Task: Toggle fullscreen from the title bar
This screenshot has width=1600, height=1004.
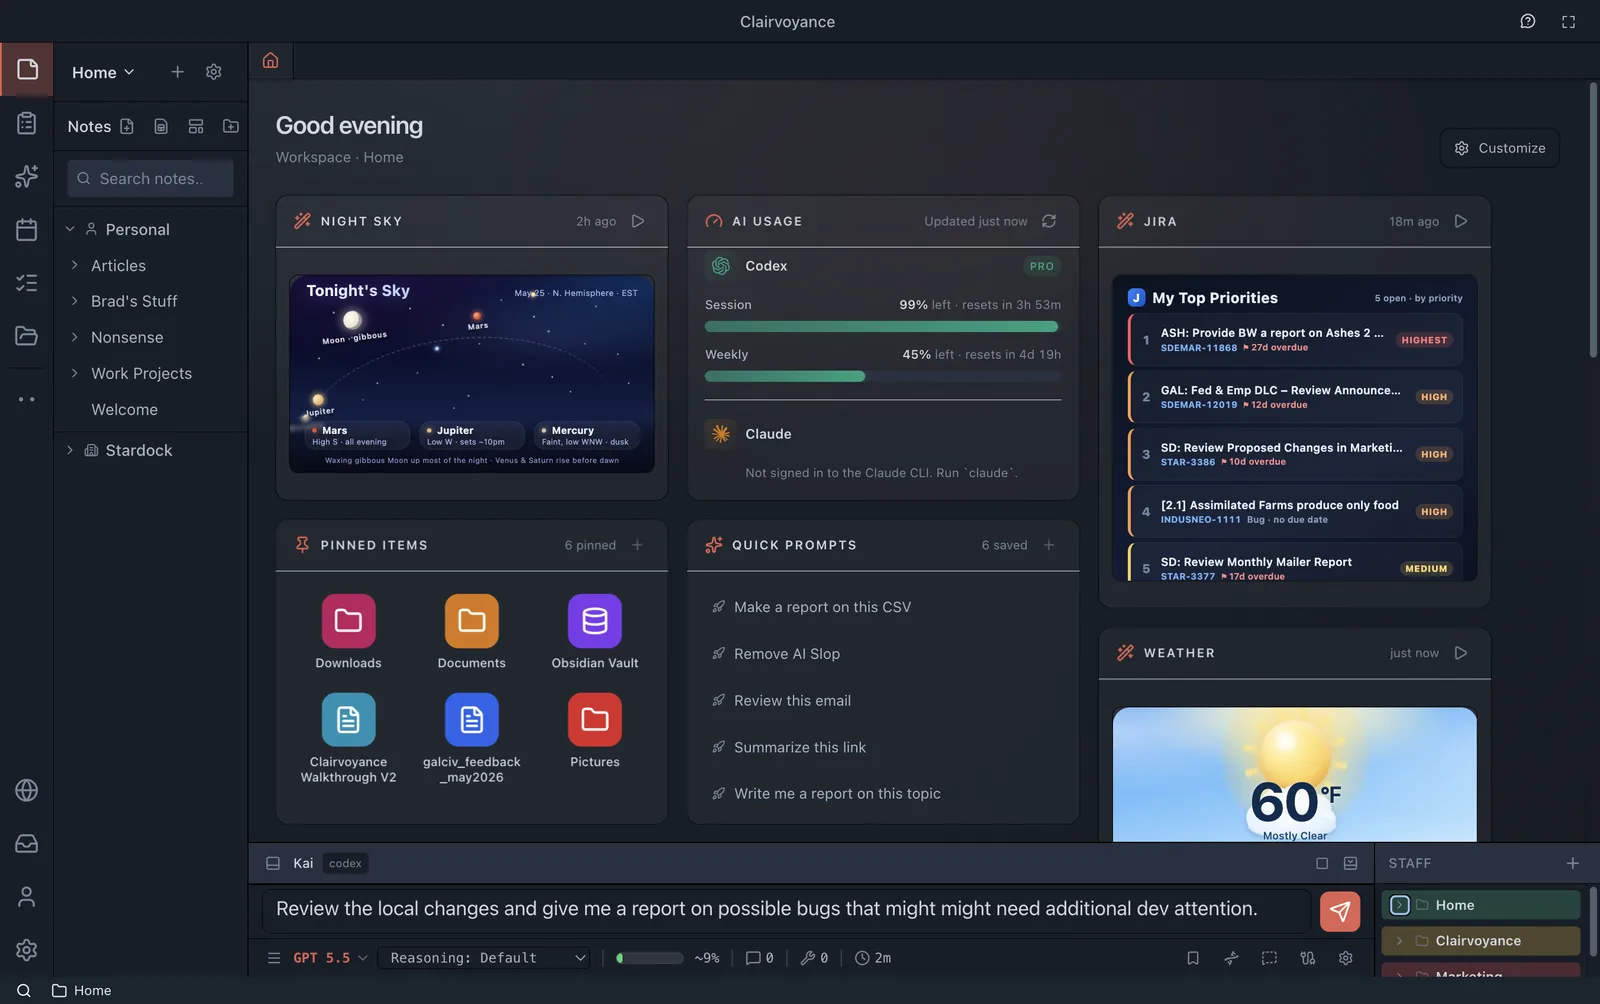Action: (1568, 21)
